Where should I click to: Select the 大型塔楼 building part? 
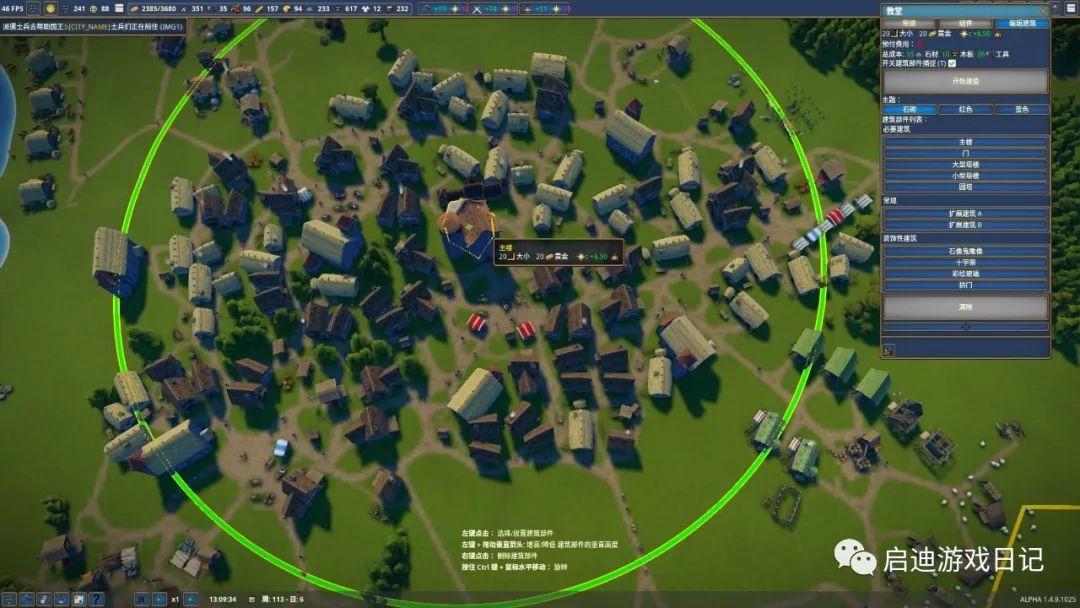point(966,165)
